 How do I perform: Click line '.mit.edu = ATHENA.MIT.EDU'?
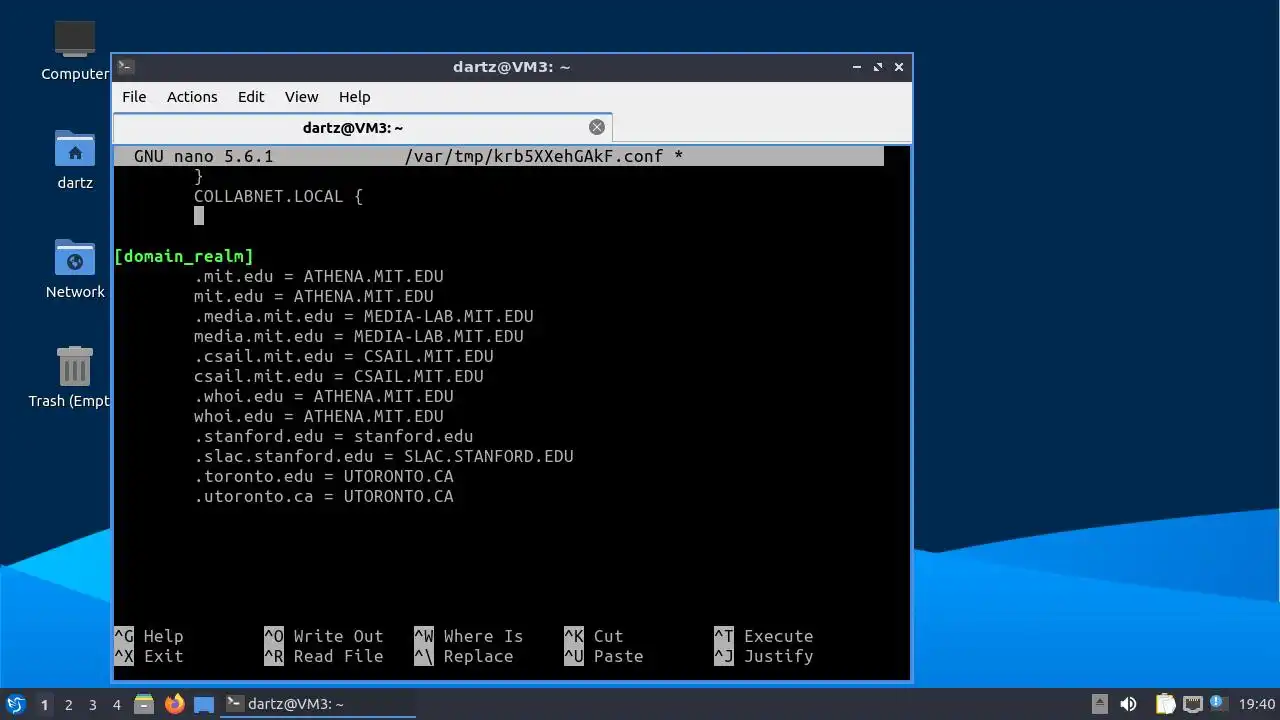pyautogui.click(x=318, y=276)
